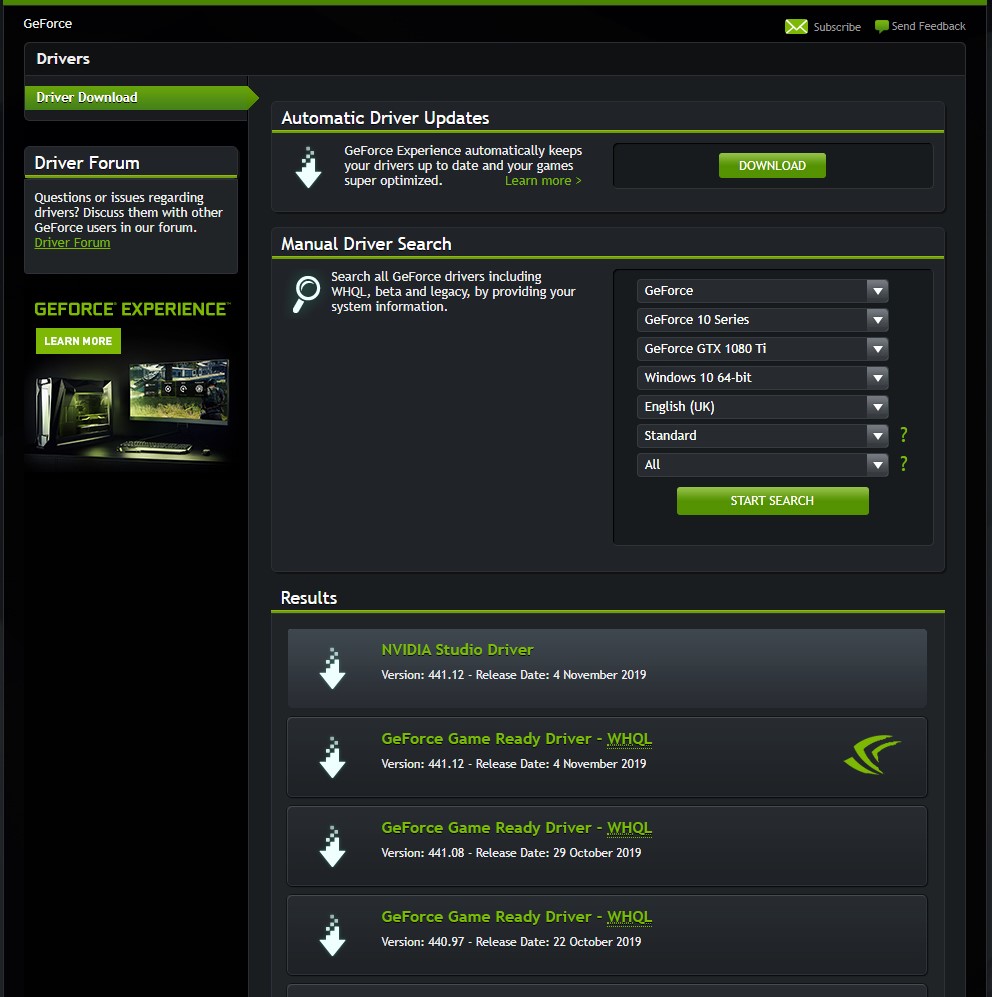Open the GeForce product type dropdown
The image size is (992, 997).
762,291
